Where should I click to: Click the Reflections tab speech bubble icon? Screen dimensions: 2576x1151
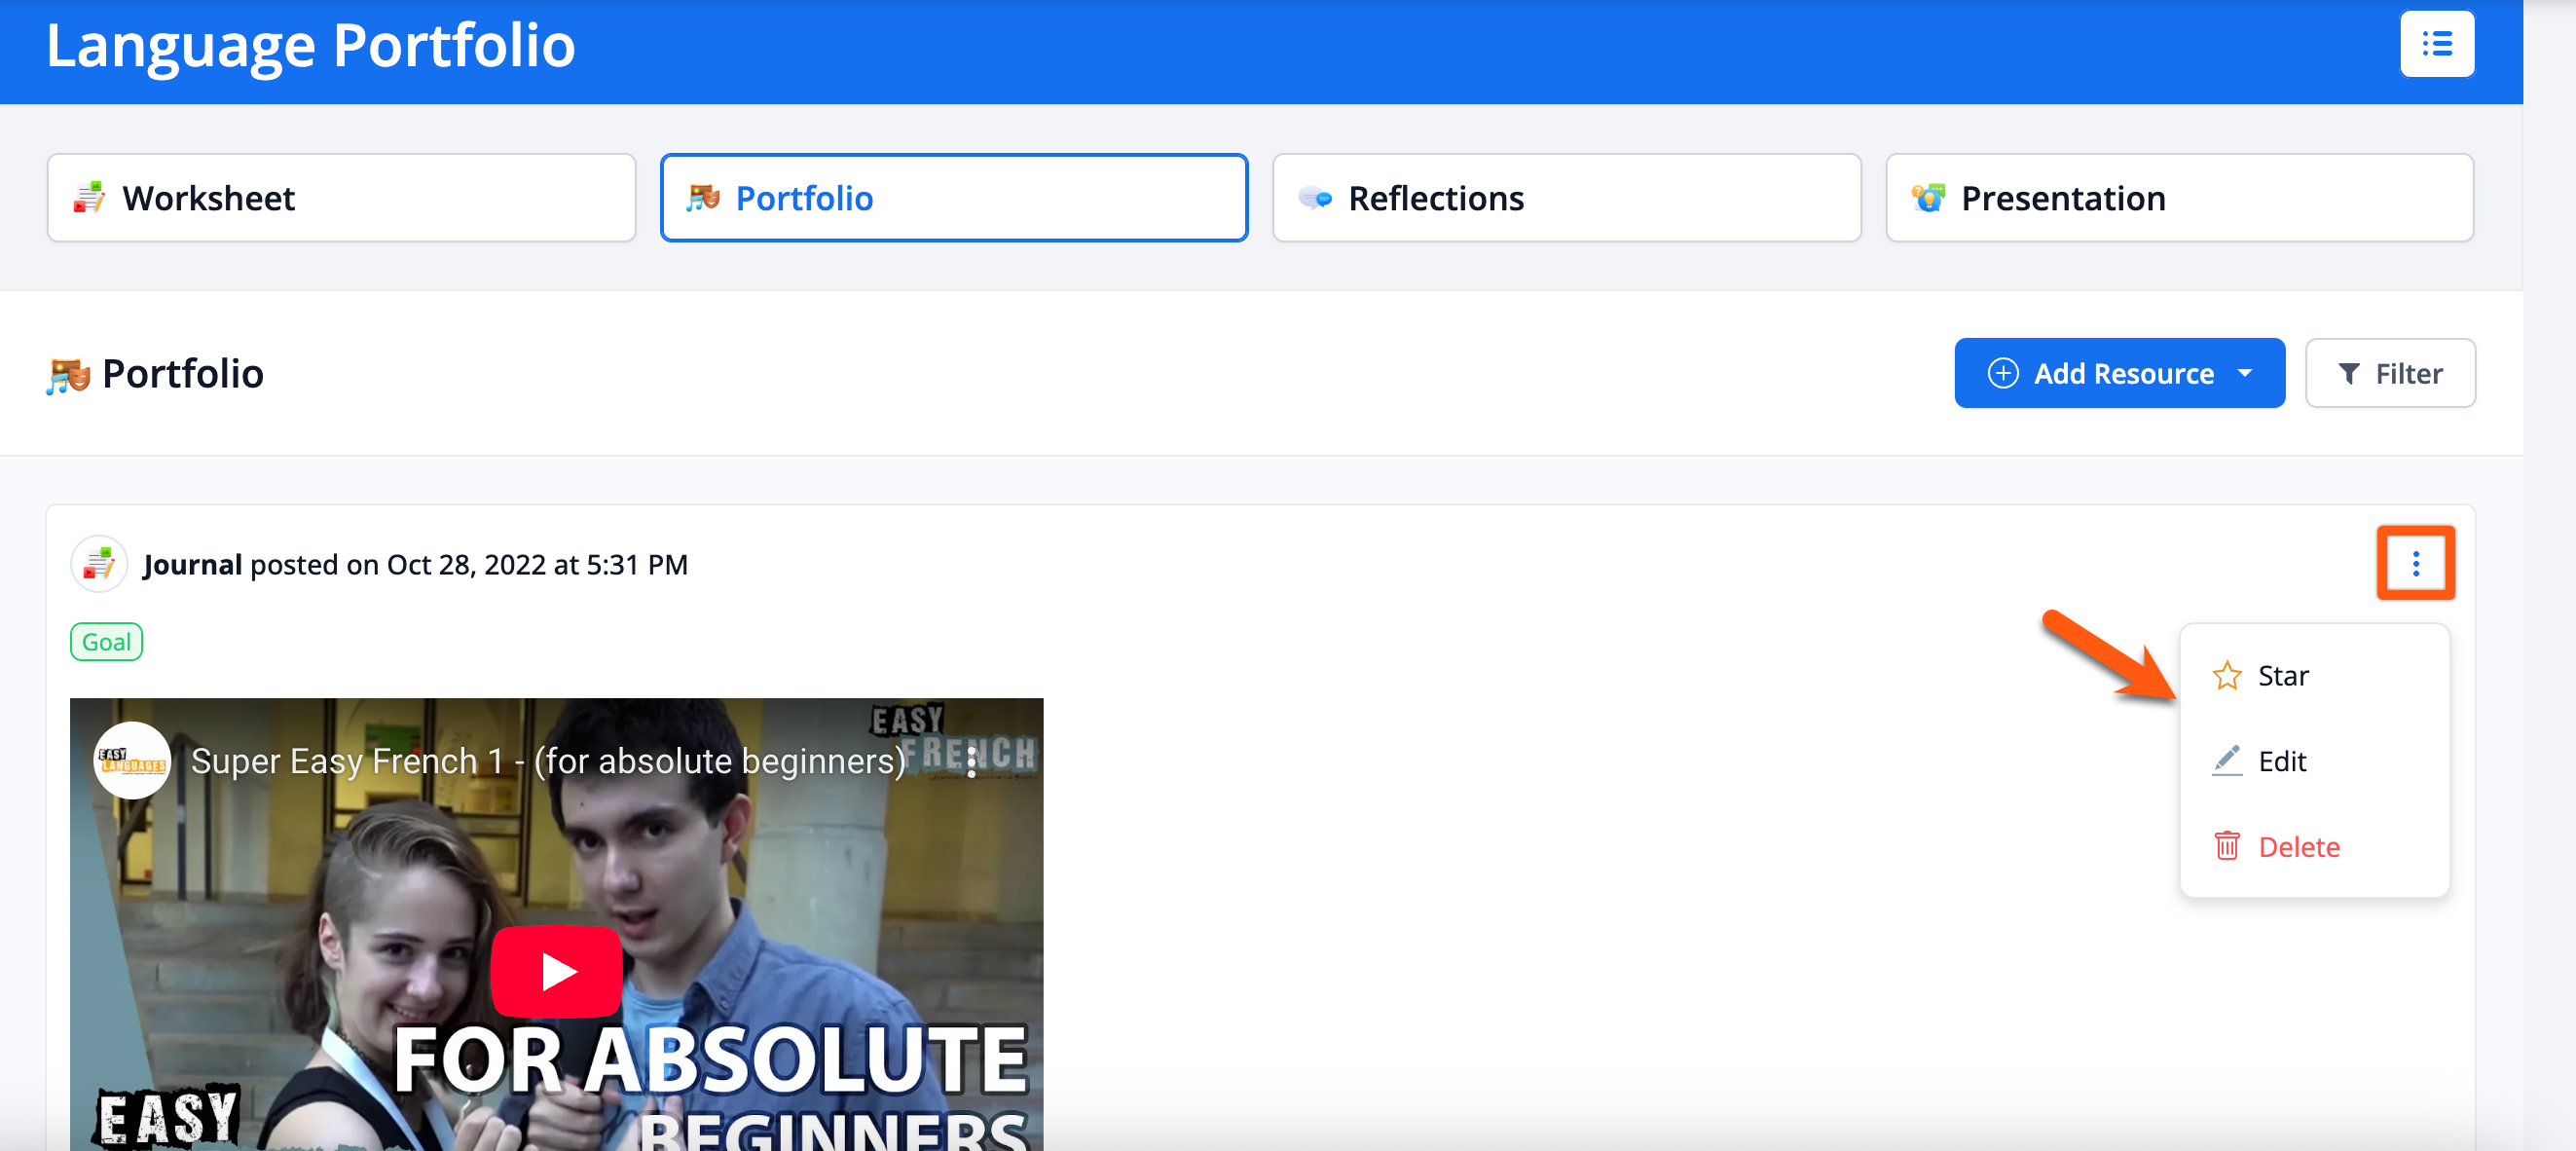[x=1314, y=198]
